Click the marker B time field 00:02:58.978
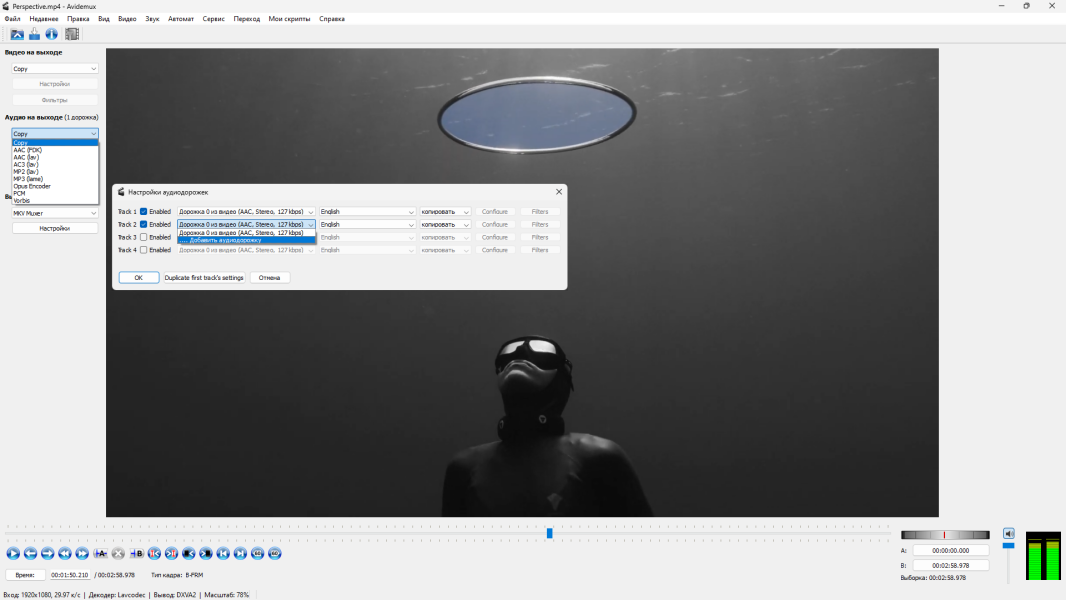The height and width of the screenshot is (600, 1066). pyautogui.click(x=950, y=565)
